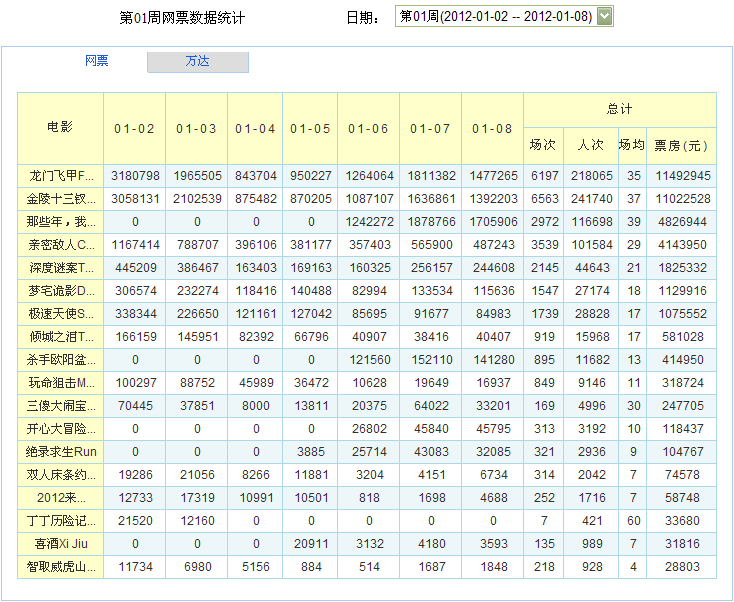The width and height of the screenshot is (734, 602).
Task: Click the 01-03 column header
Action: pos(197,128)
